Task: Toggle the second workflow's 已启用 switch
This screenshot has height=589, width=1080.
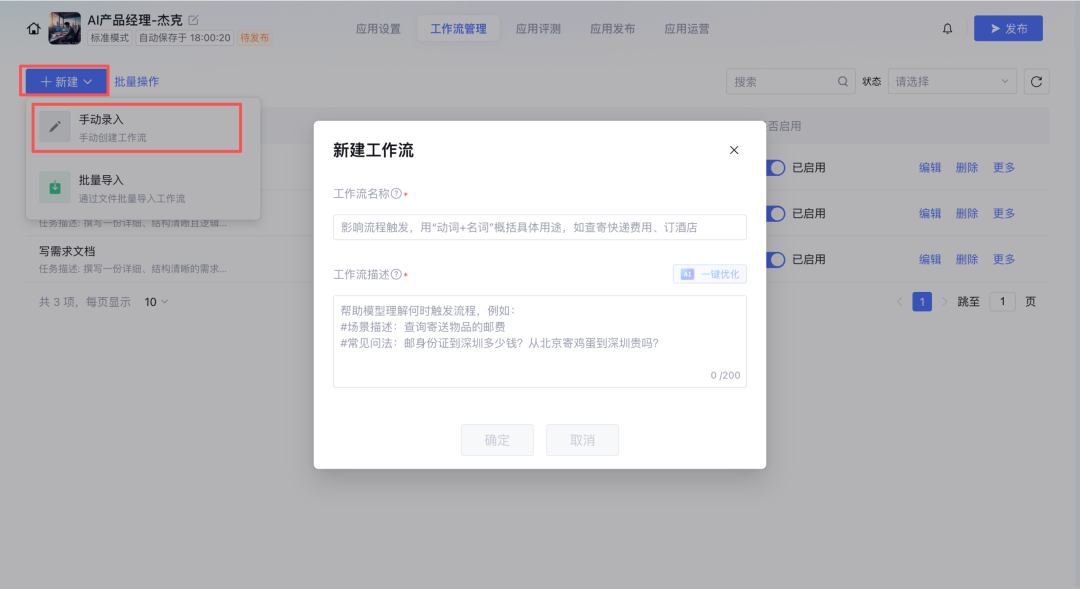Action: coord(775,213)
